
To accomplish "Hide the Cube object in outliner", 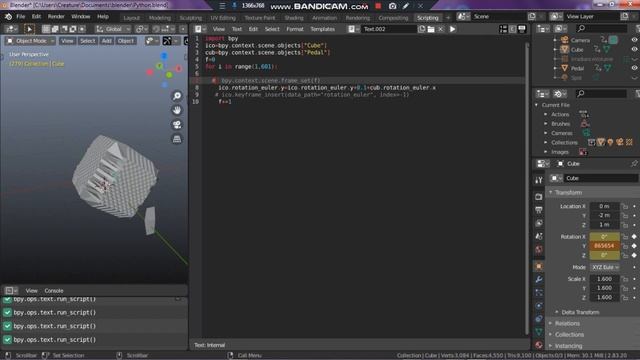I will tap(634, 49).
